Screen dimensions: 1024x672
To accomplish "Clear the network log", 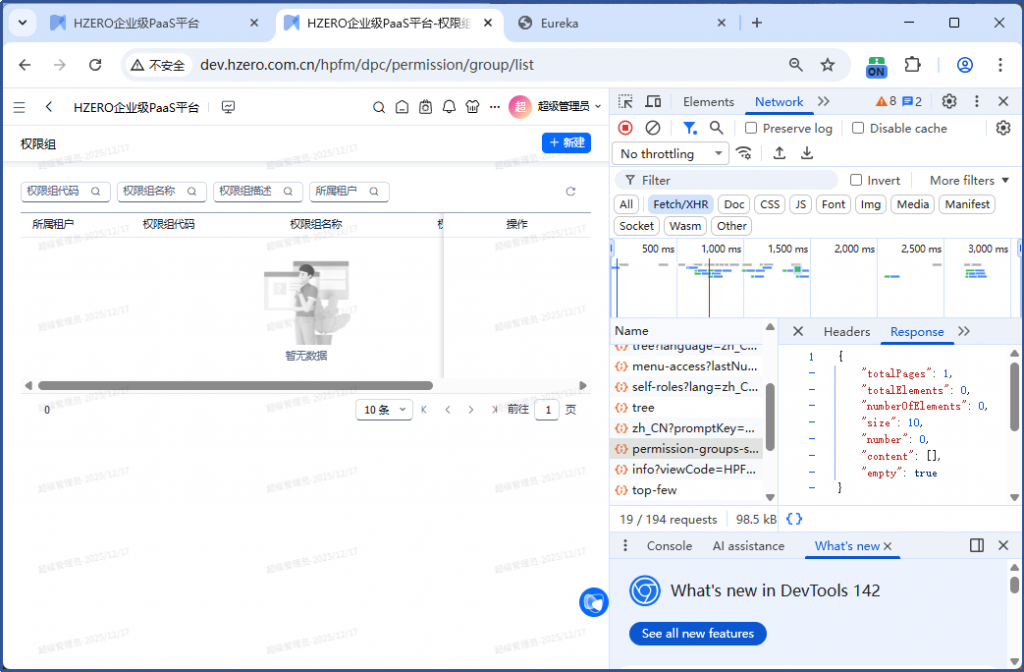I will (x=652, y=128).
